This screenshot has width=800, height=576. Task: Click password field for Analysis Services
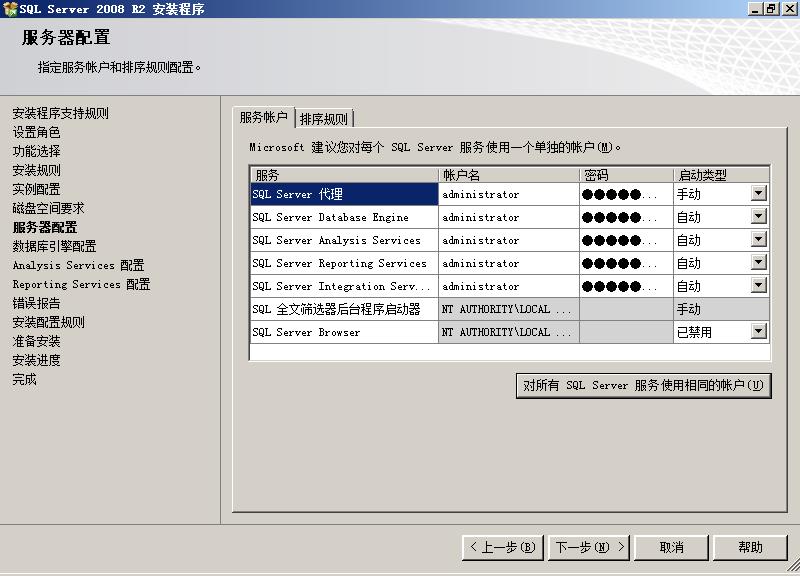(625, 240)
